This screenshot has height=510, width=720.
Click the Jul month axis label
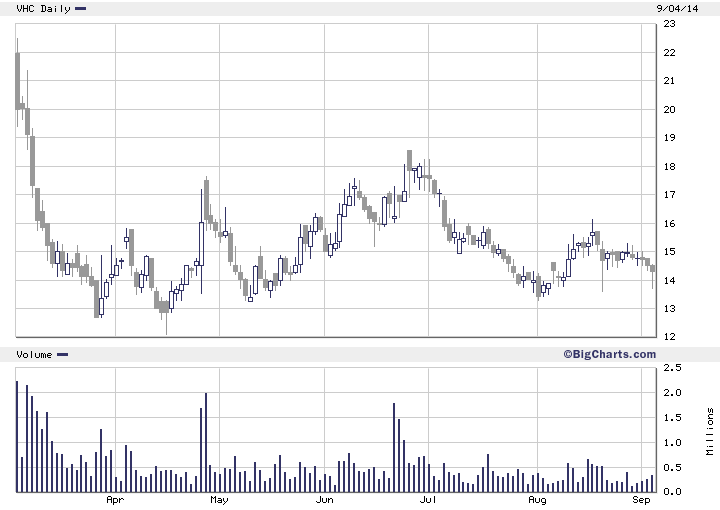click(x=428, y=499)
